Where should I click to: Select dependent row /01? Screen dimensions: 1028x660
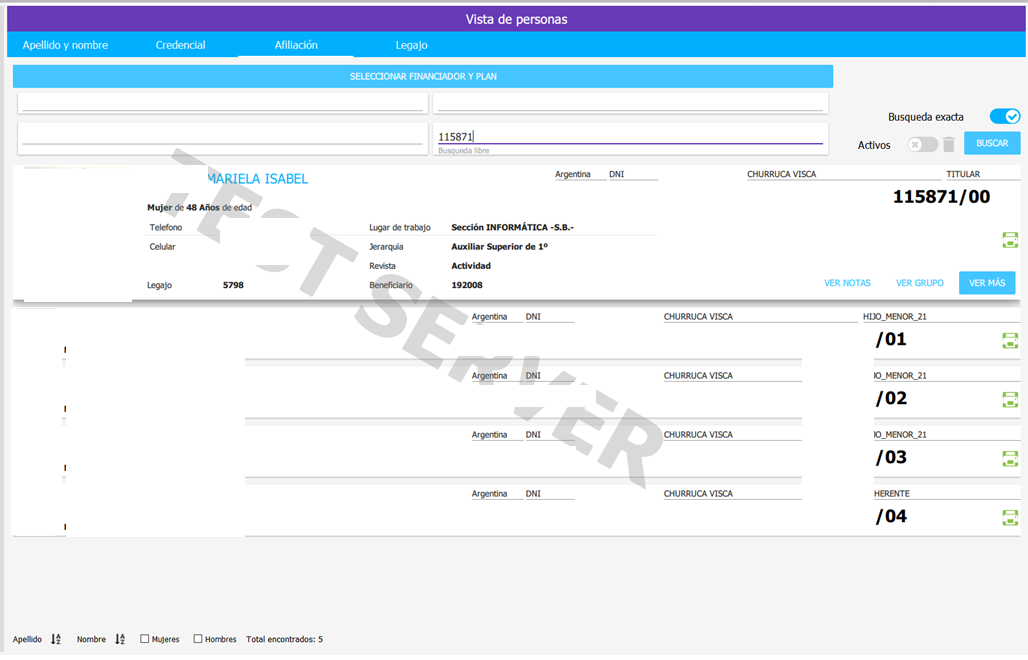coord(516,334)
